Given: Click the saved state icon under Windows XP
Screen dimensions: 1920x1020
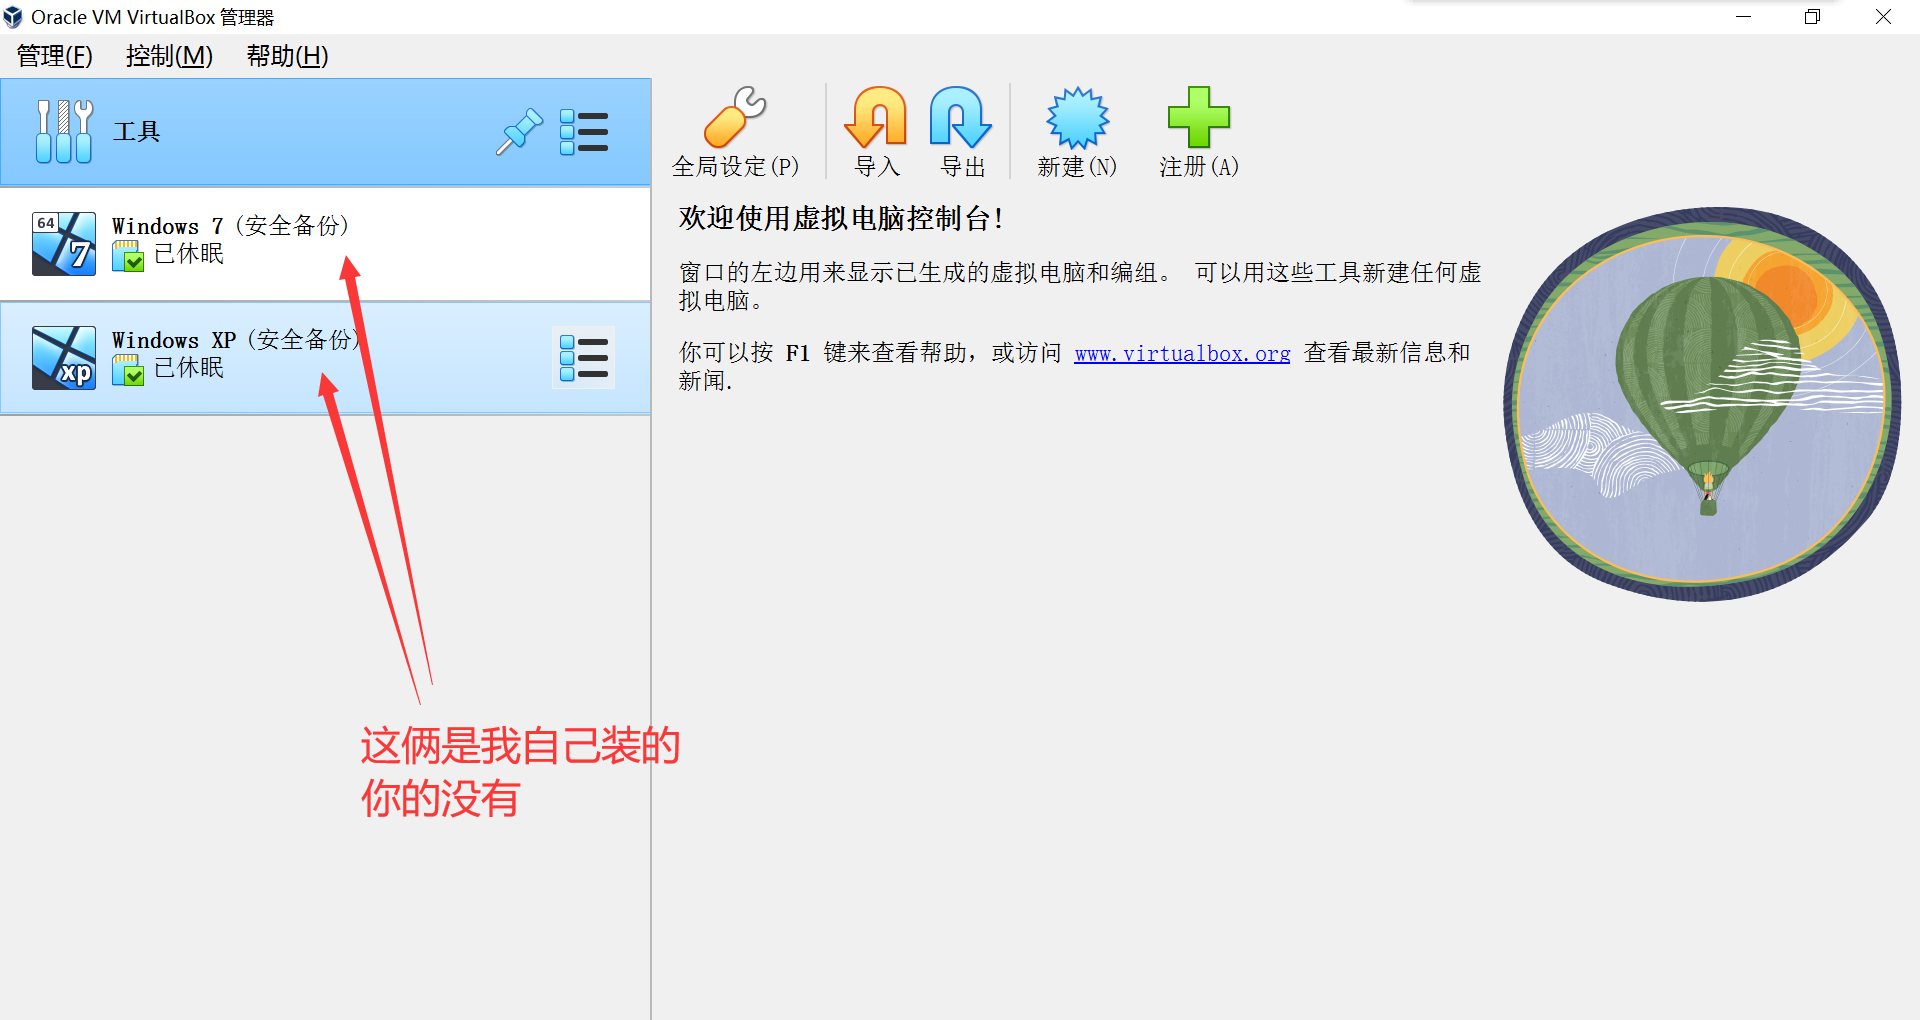Looking at the screenshot, I should [128, 370].
